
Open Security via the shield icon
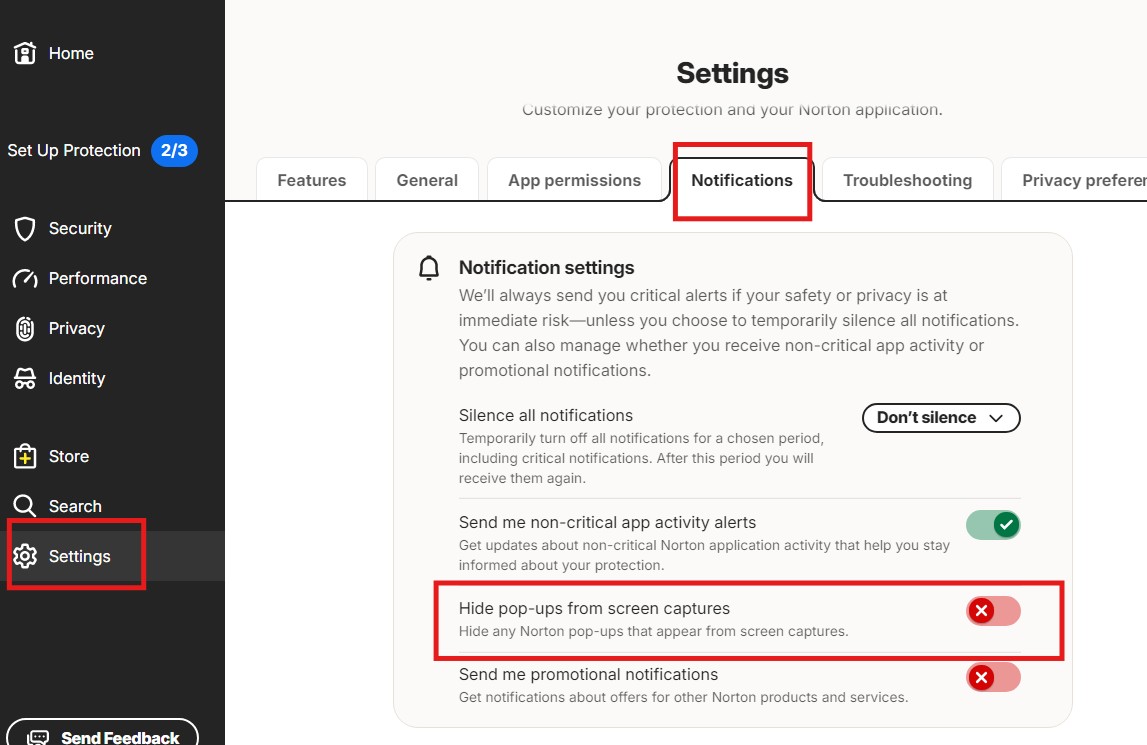coord(25,228)
